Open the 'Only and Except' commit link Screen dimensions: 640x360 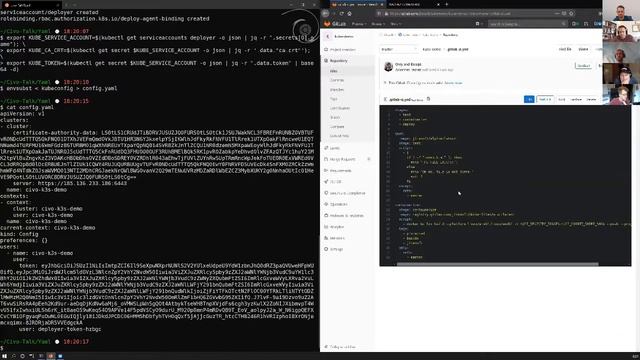coord(408,64)
